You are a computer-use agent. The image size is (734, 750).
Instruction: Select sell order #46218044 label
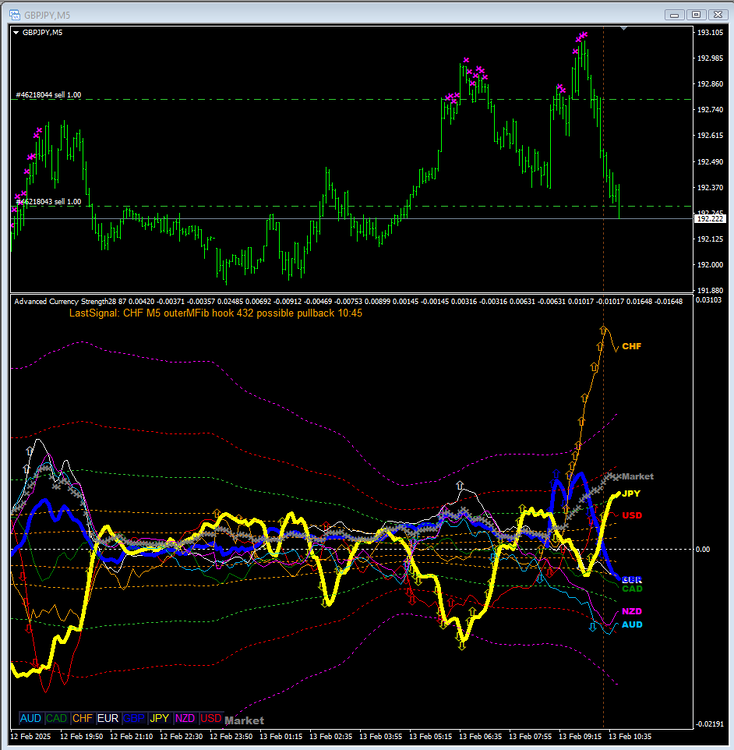(48, 95)
